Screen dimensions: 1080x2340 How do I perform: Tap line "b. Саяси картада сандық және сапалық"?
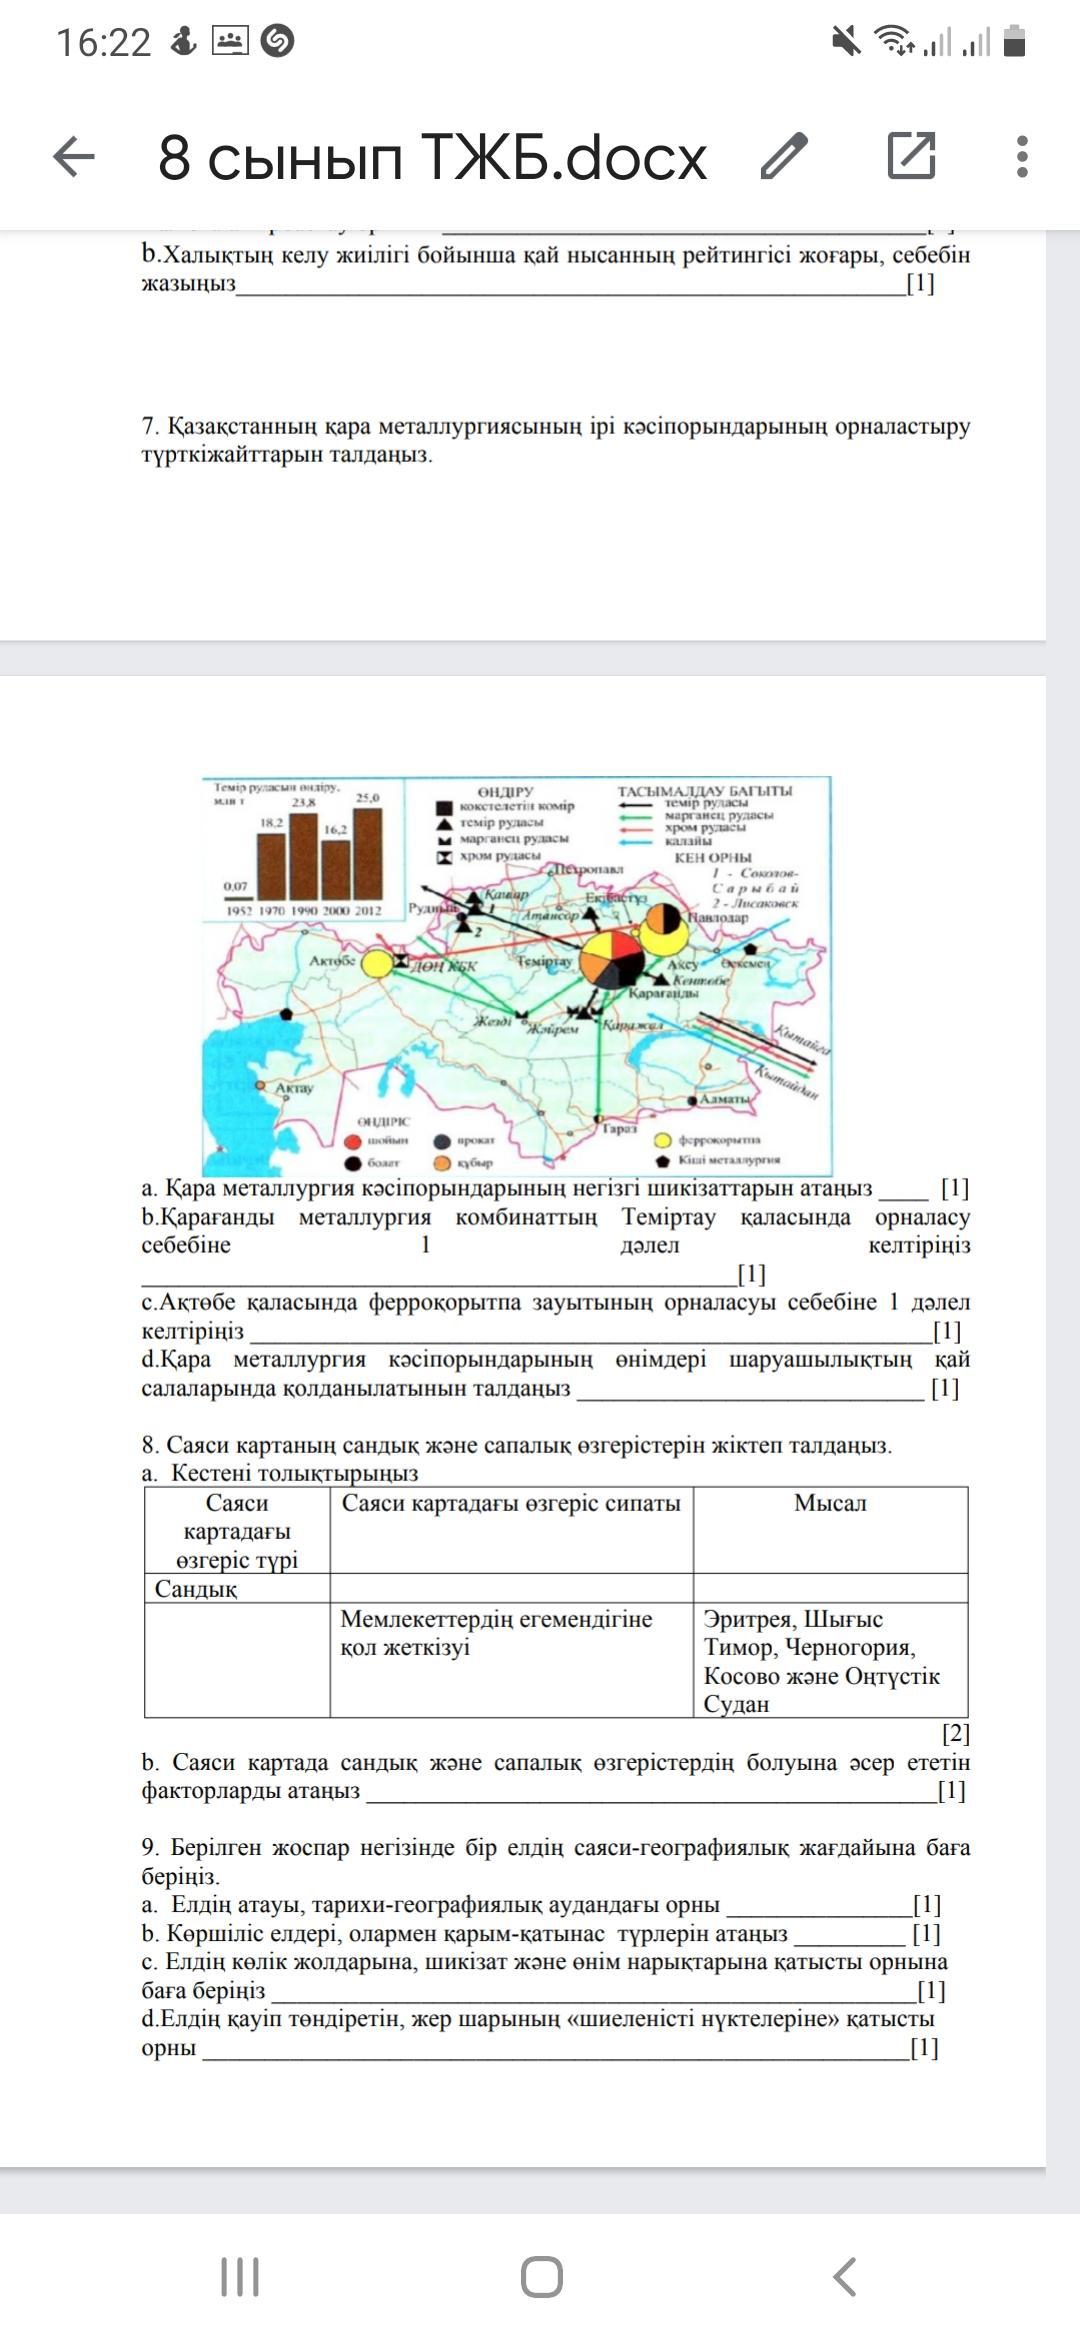click(x=556, y=1776)
